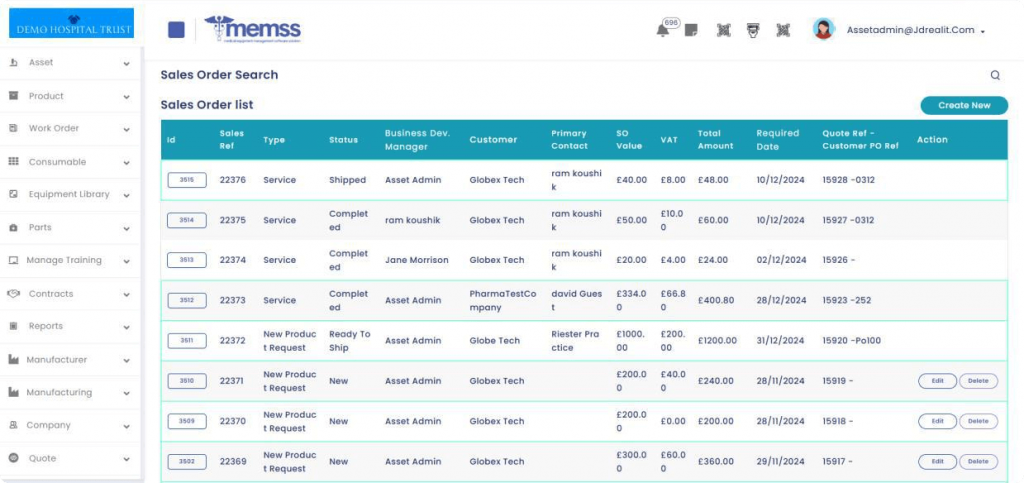Expand the Equipment Library chevron

pos(126,195)
